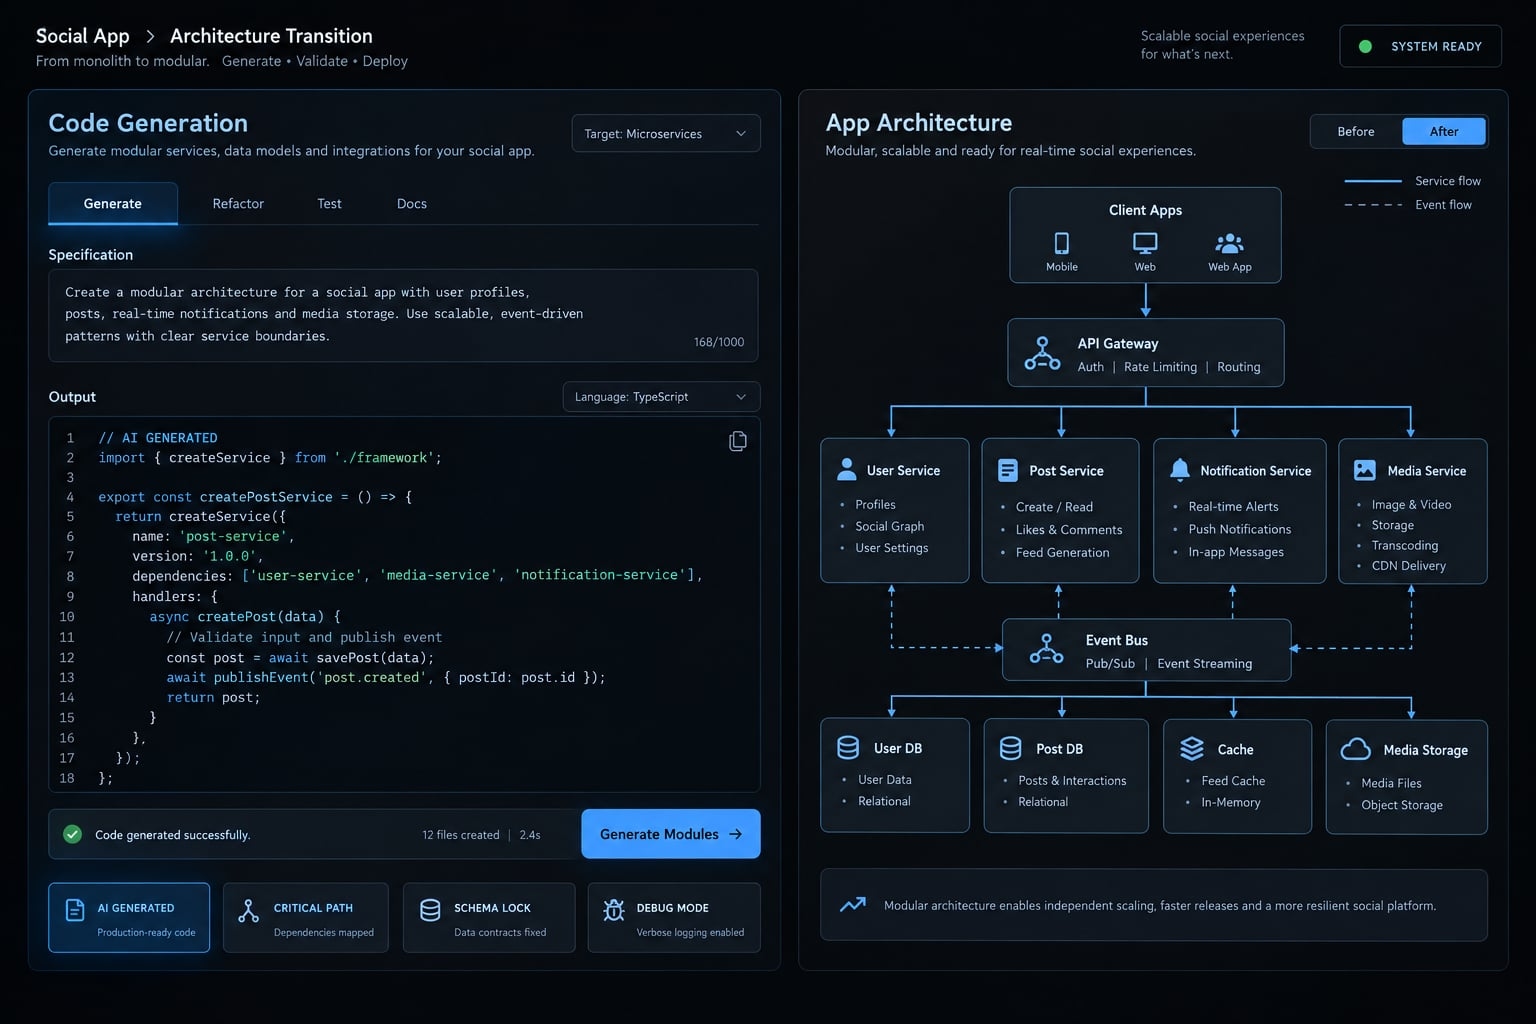Click 'CDN Delivery' in Media Service
Image resolution: width=1536 pixels, height=1024 pixels.
tap(1409, 566)
